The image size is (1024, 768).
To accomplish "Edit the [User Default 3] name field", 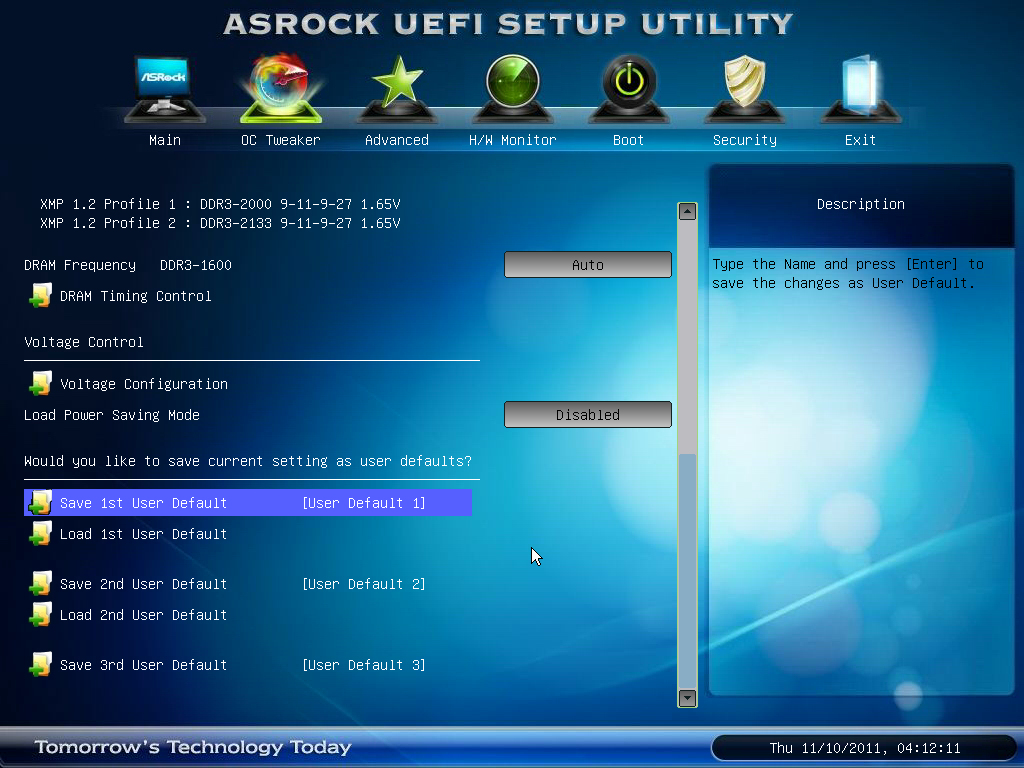I will coord(364,665).
